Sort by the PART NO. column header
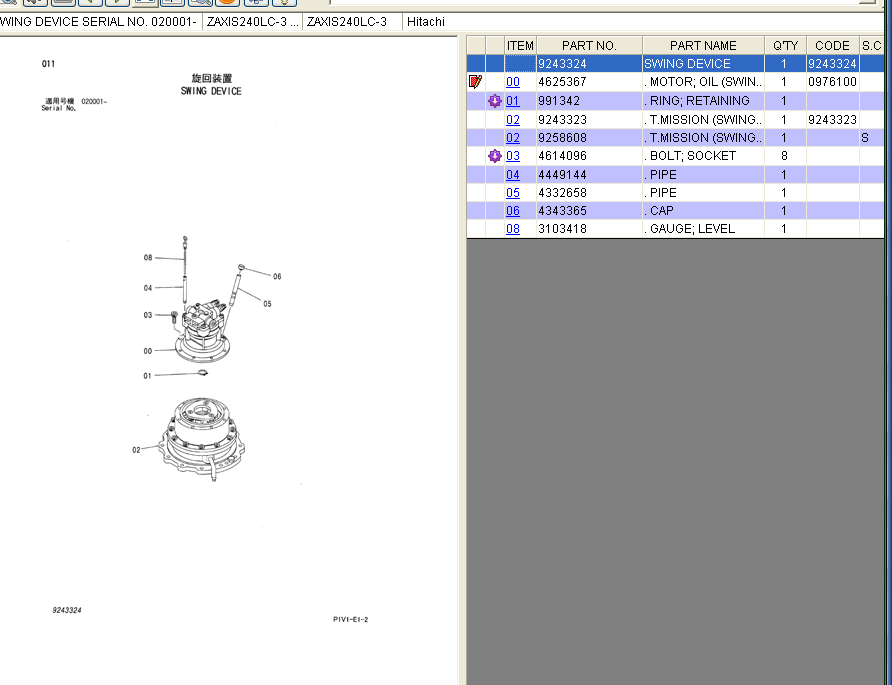Screen dimensions: 892x685 click(589, 46)
